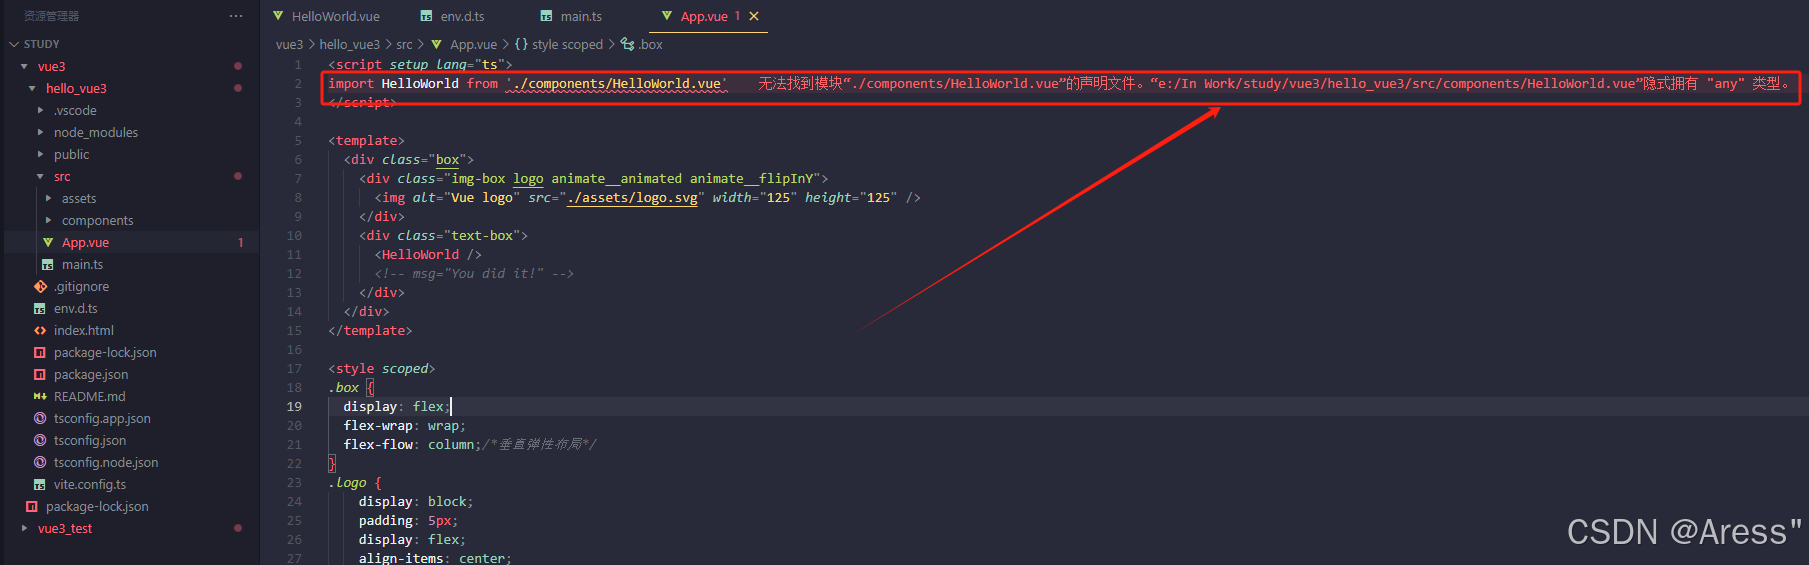
Task: Switch to the env.d.ts tab
Action: [462, 16]
